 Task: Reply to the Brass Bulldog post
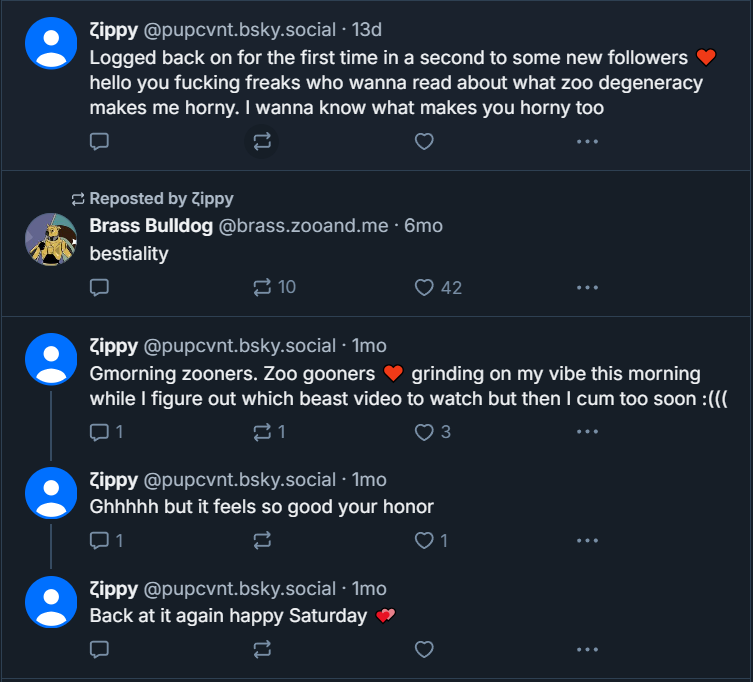pyautogui.click(x=99, y=287)
